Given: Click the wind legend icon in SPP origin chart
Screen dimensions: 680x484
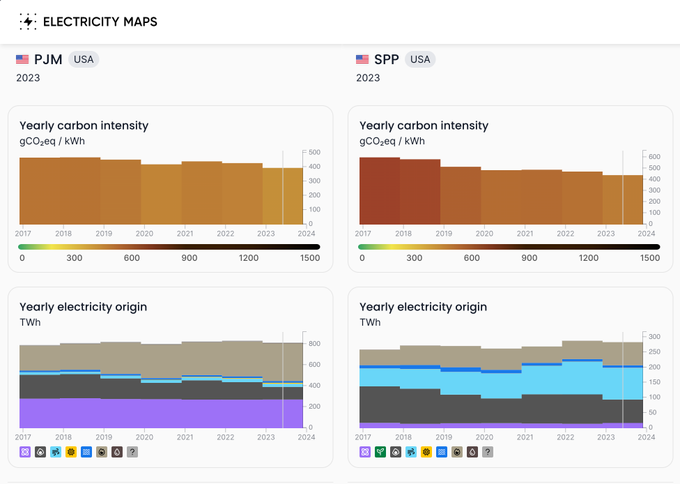Looking at the screenshot, I should (411, 452).
